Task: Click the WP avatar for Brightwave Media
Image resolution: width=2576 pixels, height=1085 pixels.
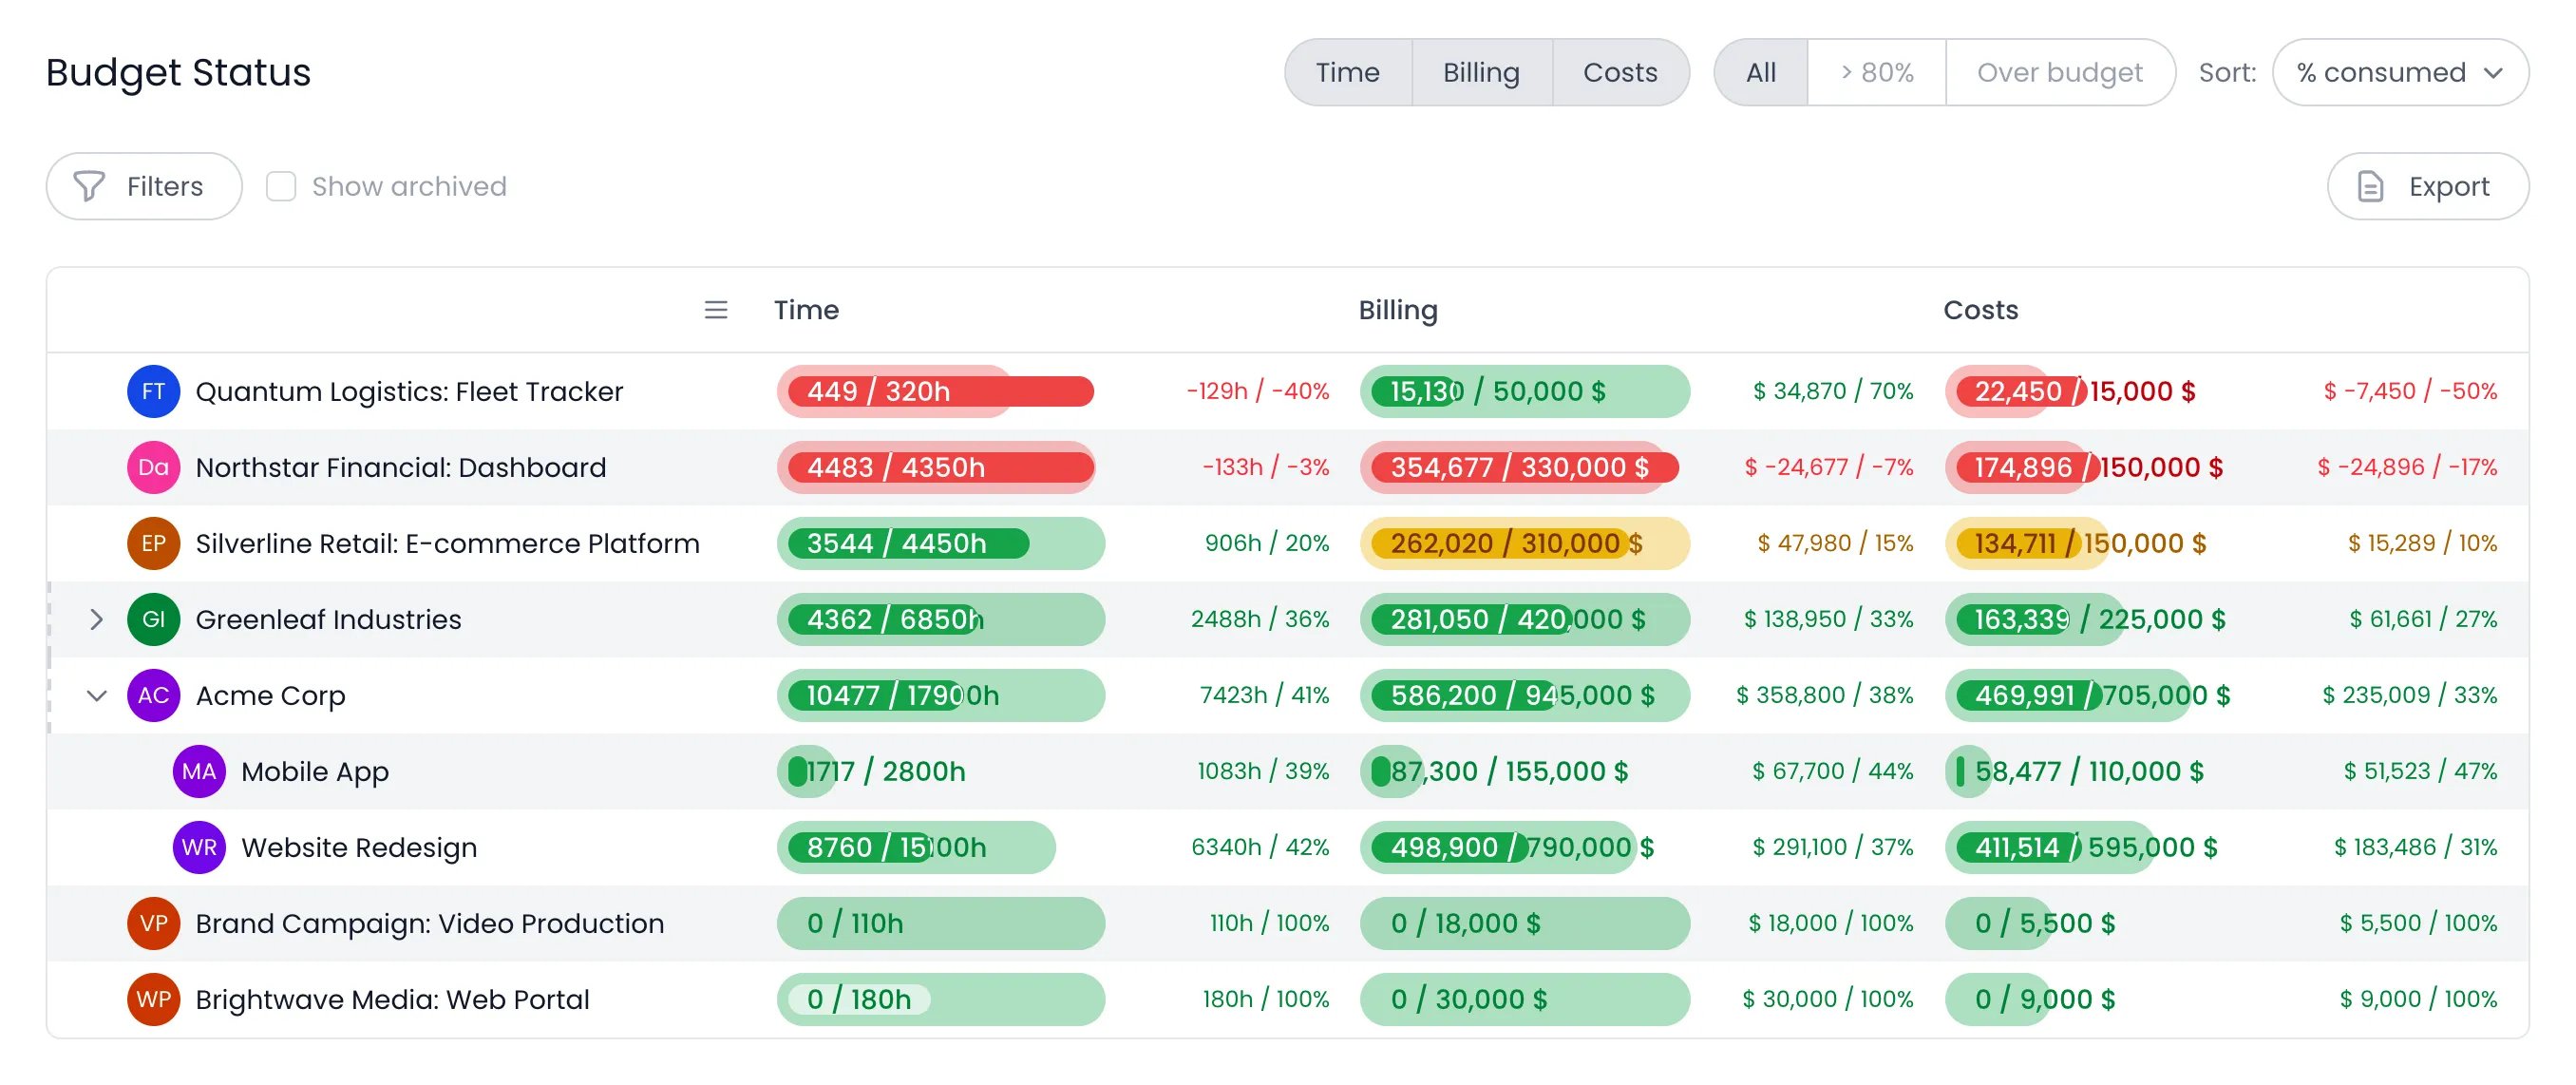Action: [x=153, y=999]
